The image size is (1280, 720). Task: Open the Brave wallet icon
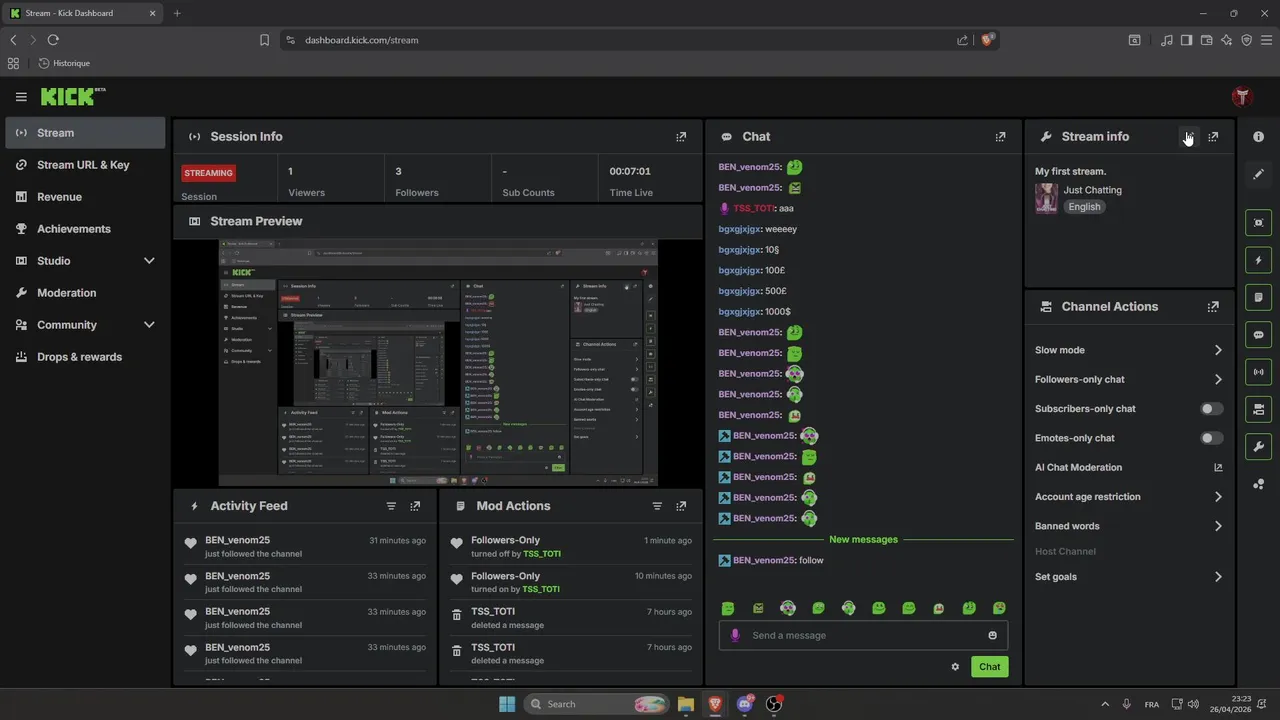(x=1206, y=40)
